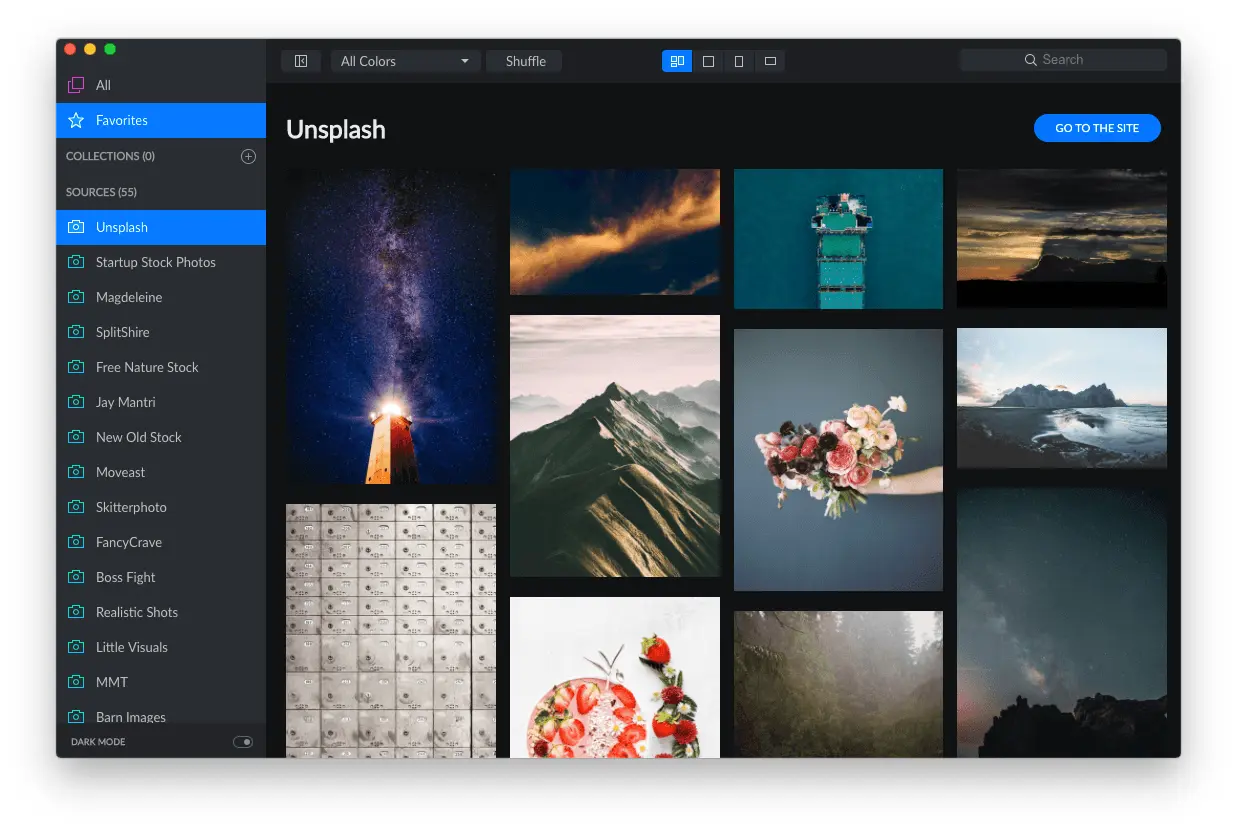Click camera icon beside Free Nature Stock
1237x832 pixels.
pyautogui.click(x=76, y=367)
